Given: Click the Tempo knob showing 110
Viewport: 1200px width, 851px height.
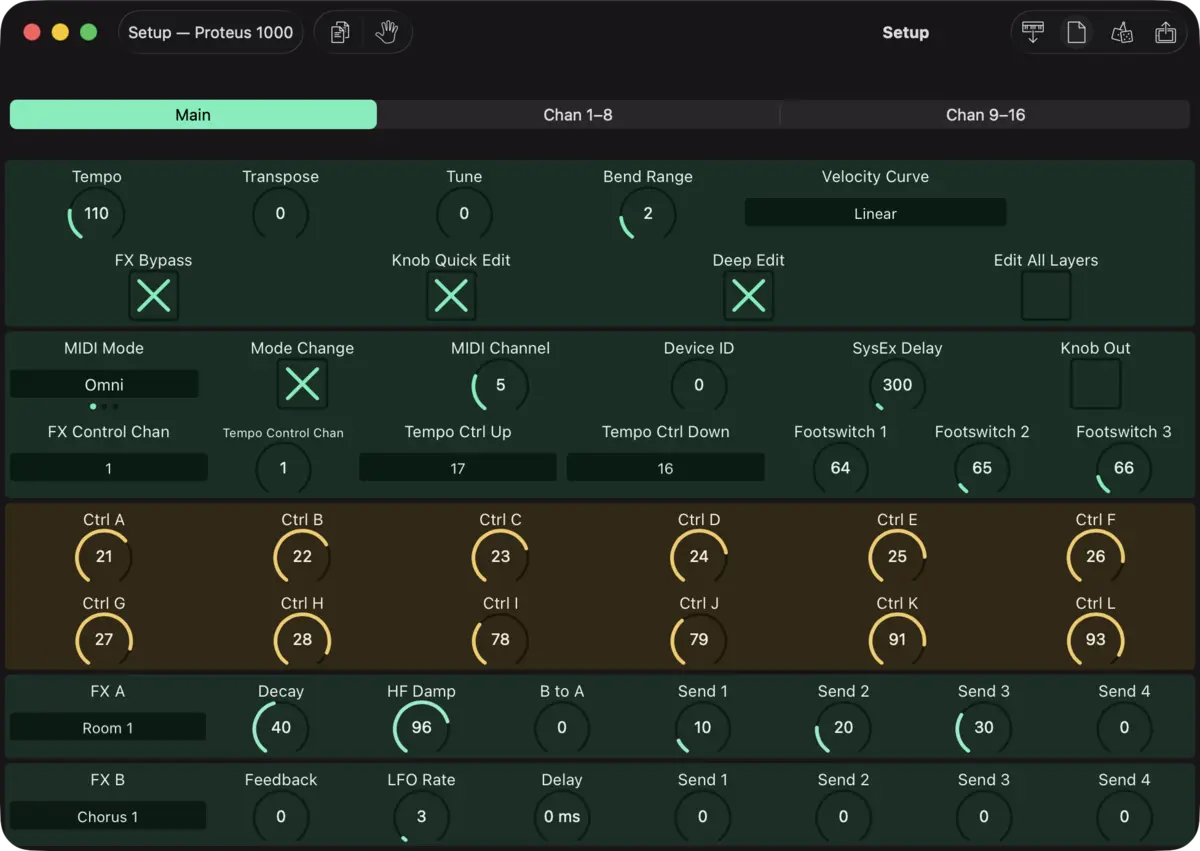Looking at the screenshot, I should tap(97, 213).
